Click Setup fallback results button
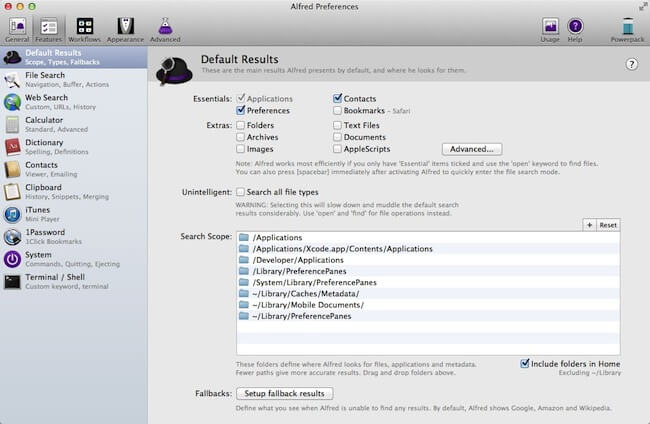 click(x=284, y=393)
